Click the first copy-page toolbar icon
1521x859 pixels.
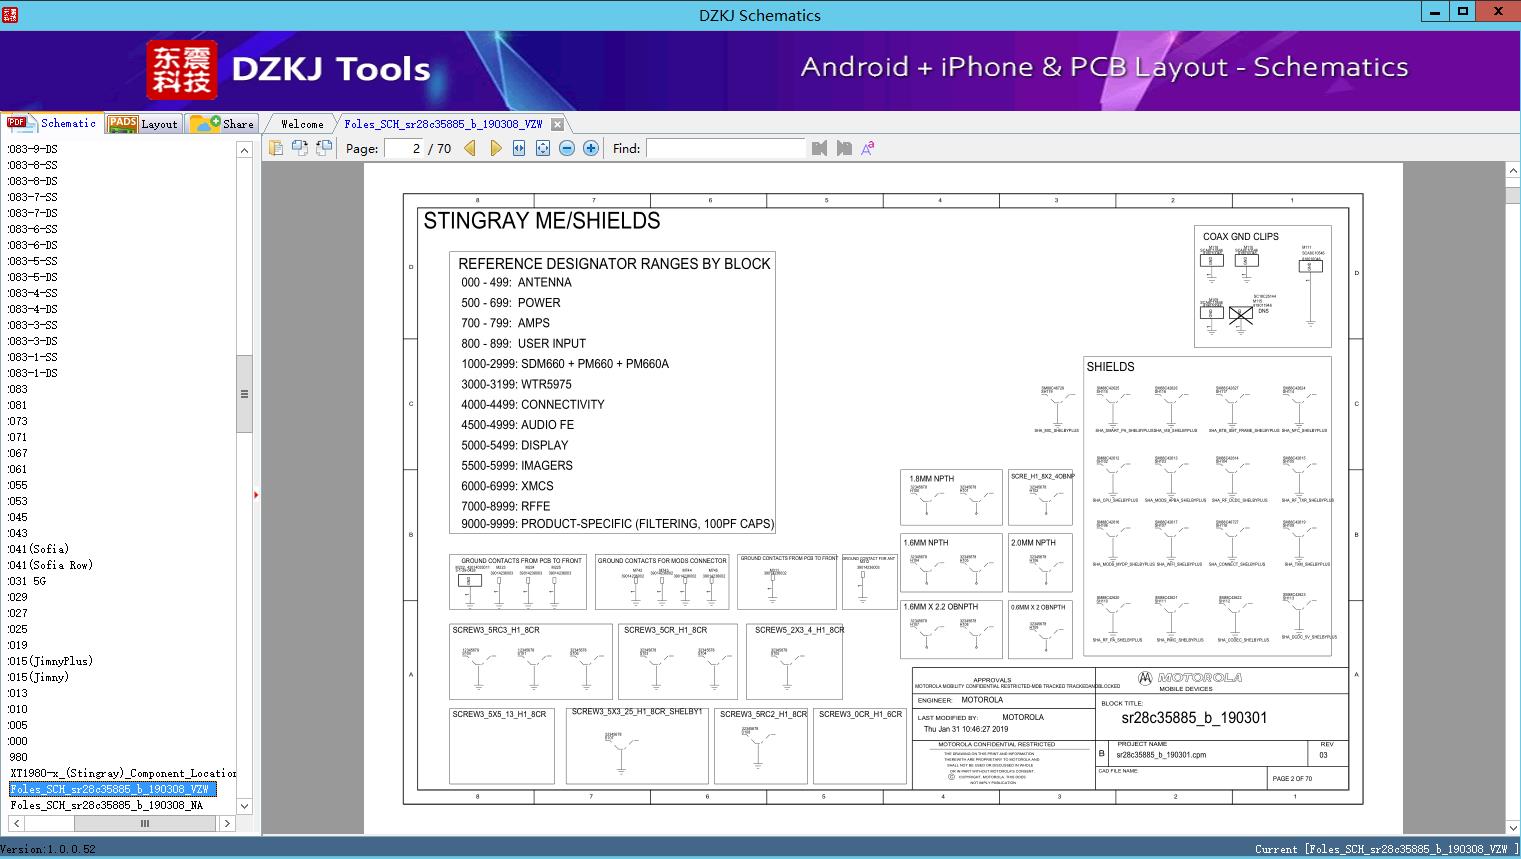276,148
